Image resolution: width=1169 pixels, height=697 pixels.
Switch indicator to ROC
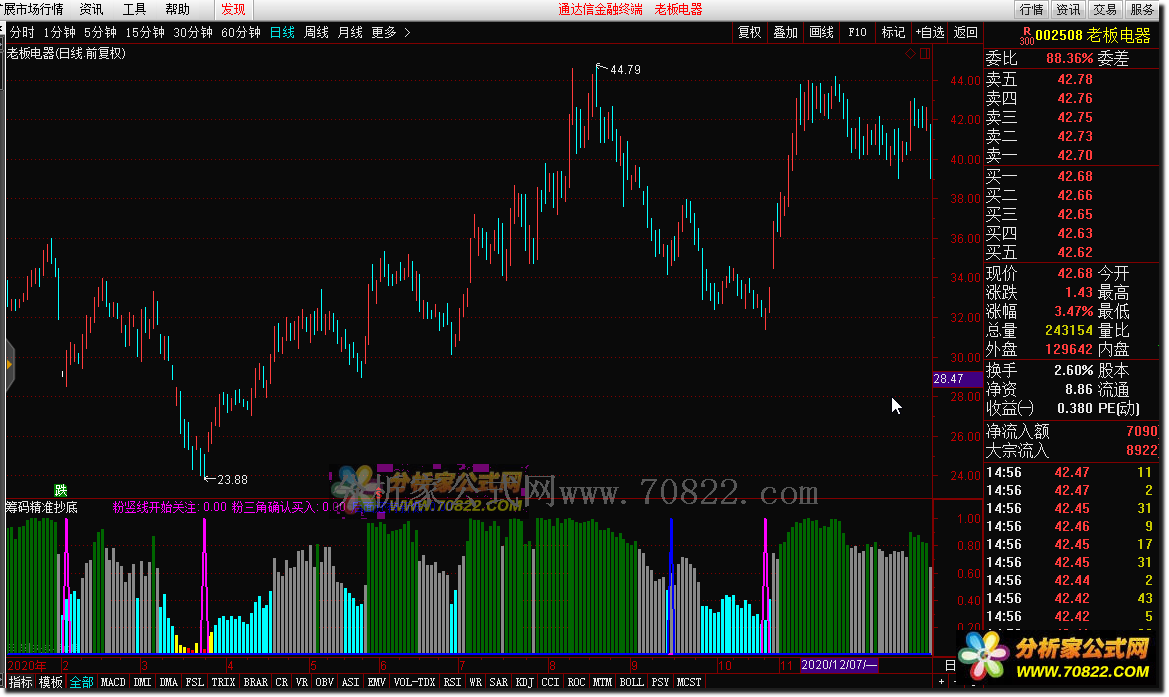tap(576, 682)
